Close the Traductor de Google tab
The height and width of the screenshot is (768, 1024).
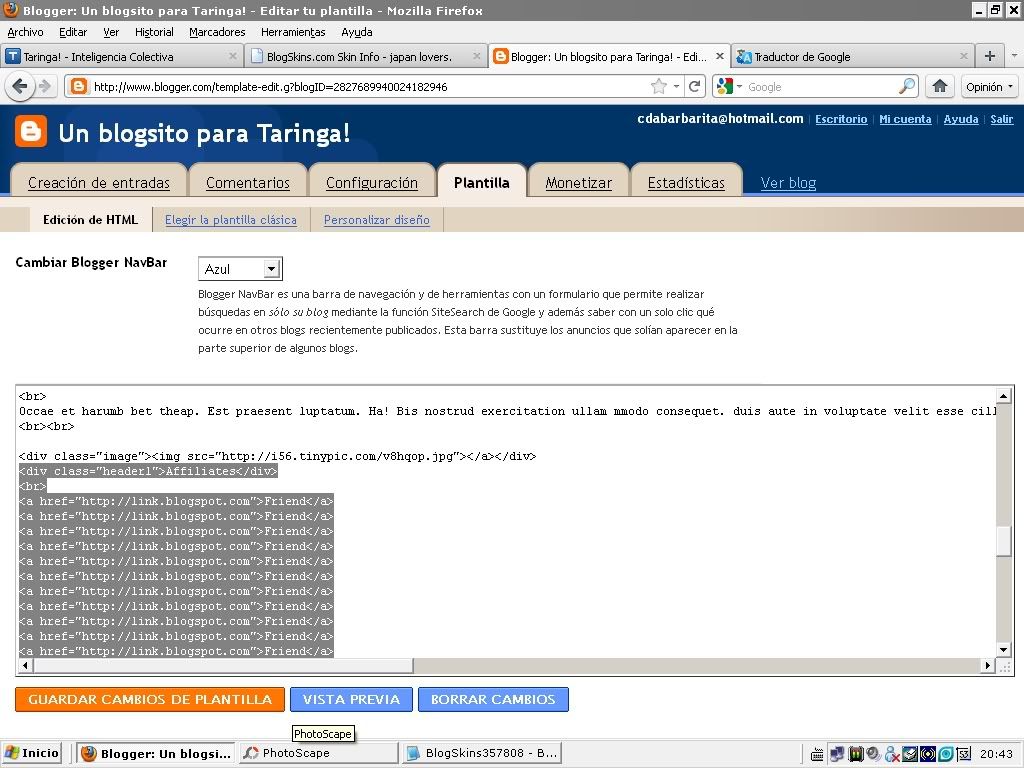(x=963, y=56)
